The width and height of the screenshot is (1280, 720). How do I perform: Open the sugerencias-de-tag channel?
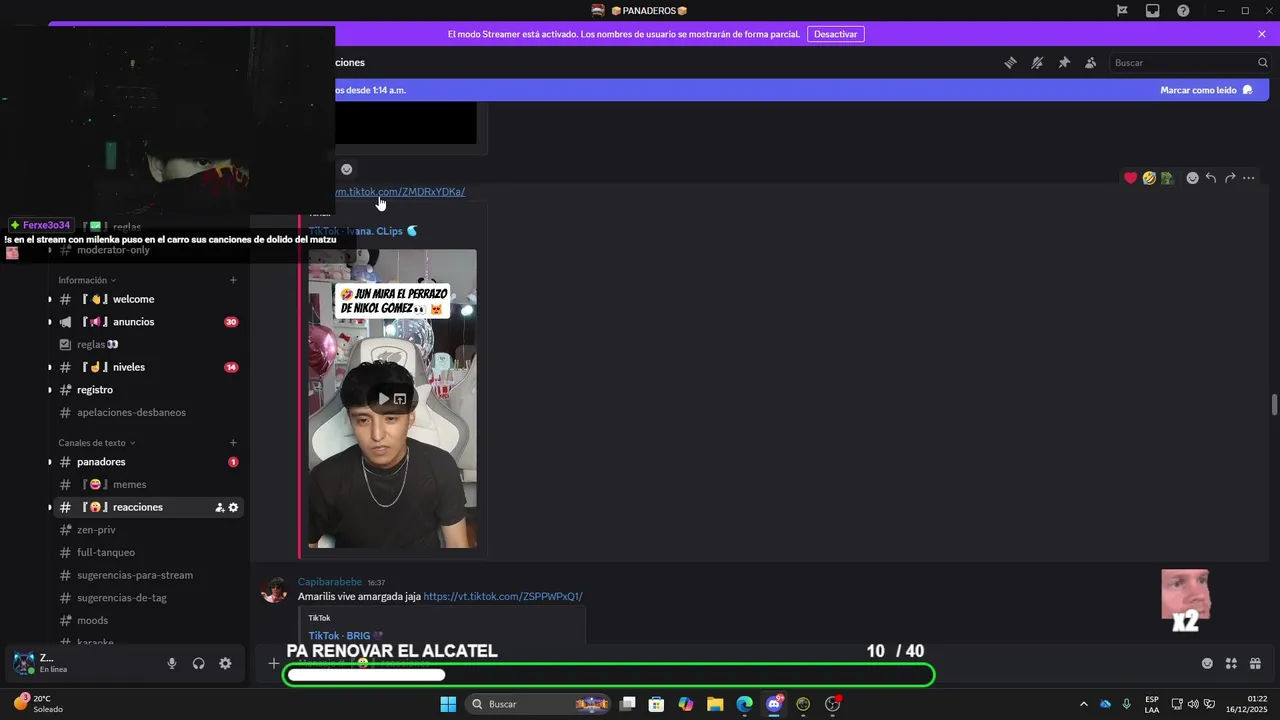pos(148,598)
